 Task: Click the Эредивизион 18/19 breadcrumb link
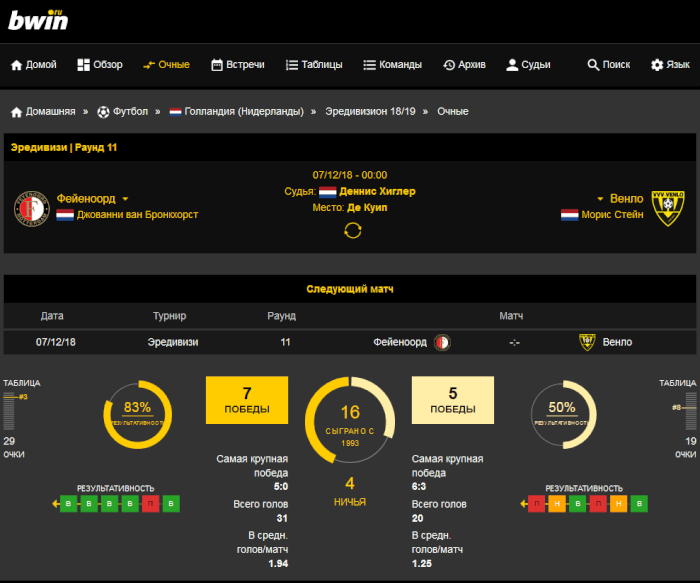point(370,112)
